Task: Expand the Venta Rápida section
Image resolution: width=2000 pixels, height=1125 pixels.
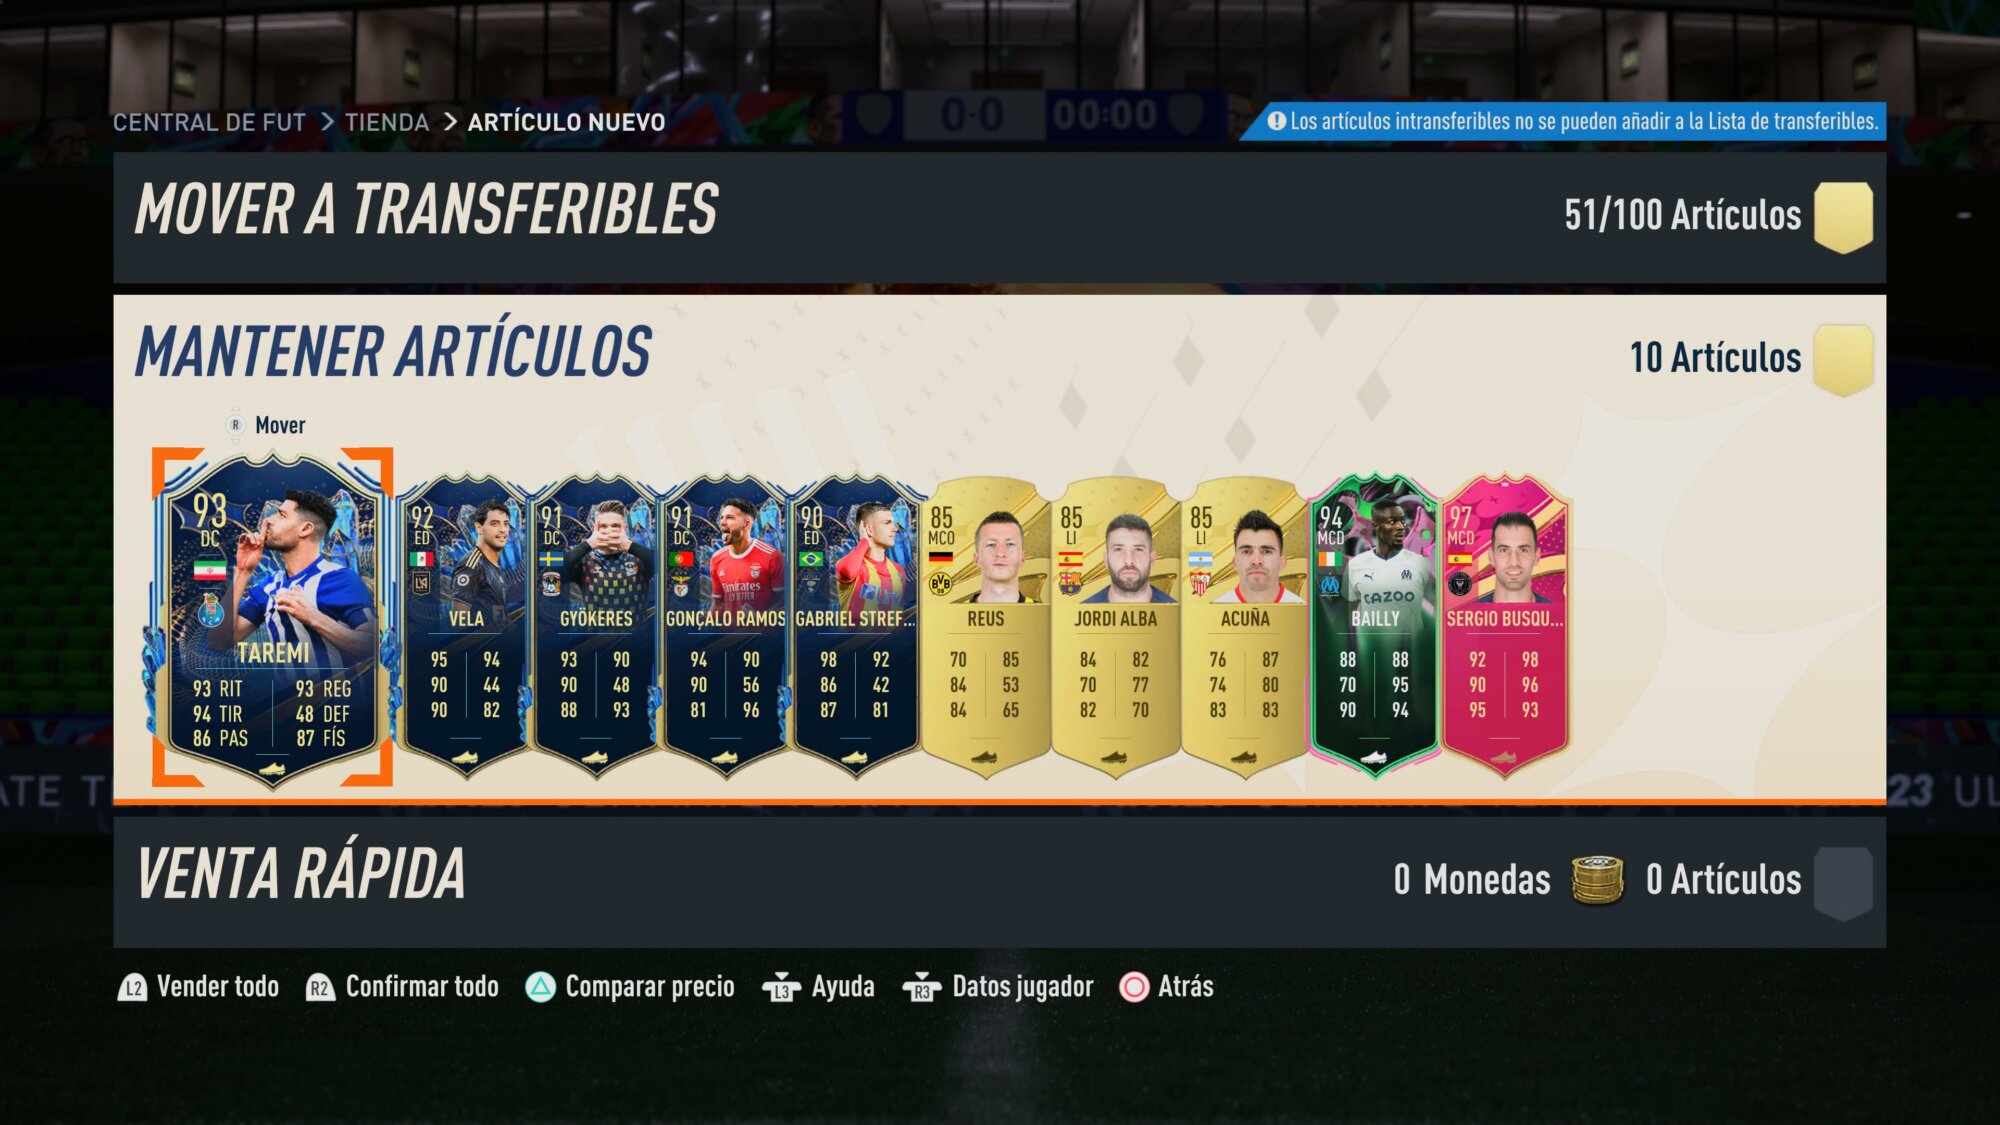Action: coord(1000,881)
